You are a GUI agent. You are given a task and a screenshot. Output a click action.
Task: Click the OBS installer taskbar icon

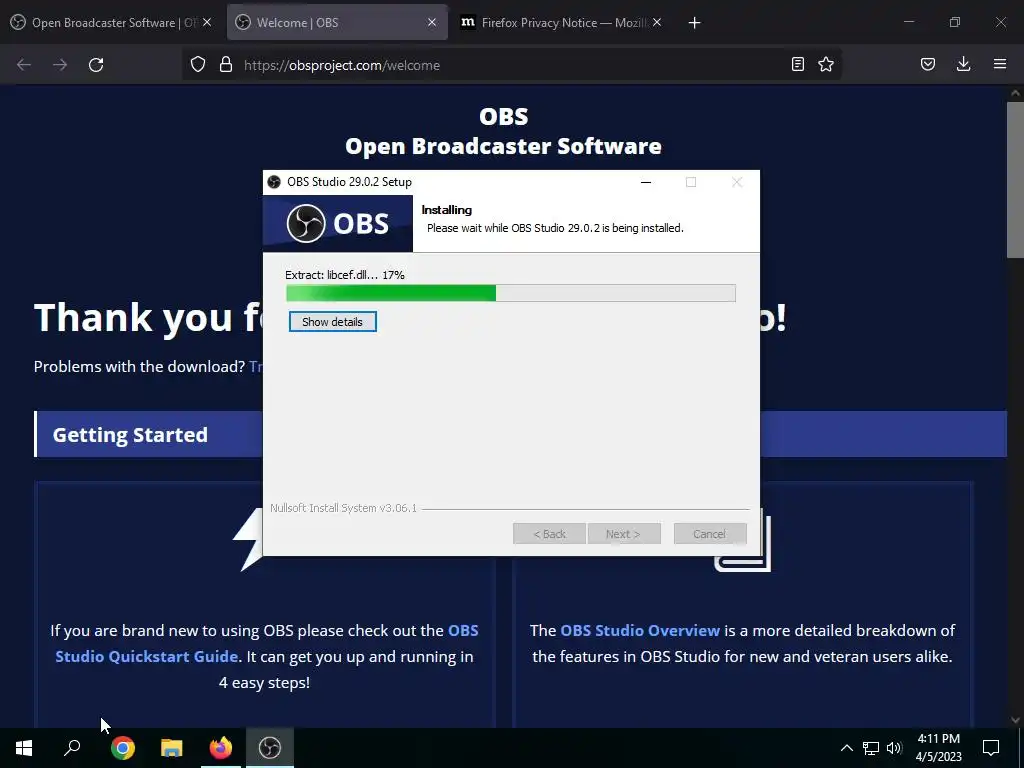point(270,748)
